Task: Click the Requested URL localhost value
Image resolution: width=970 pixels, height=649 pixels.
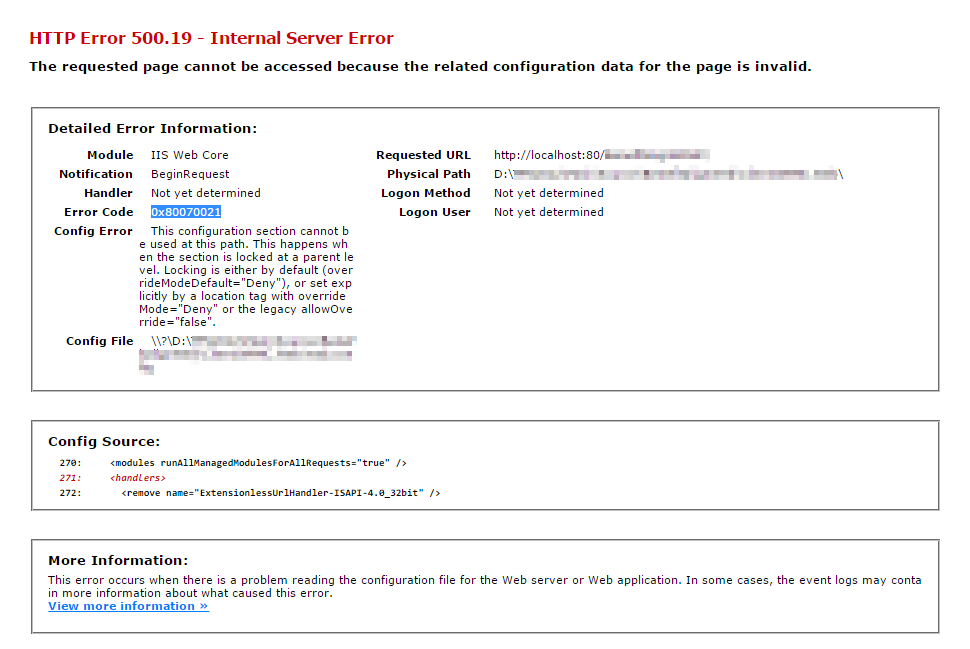Action: [600, 155]
